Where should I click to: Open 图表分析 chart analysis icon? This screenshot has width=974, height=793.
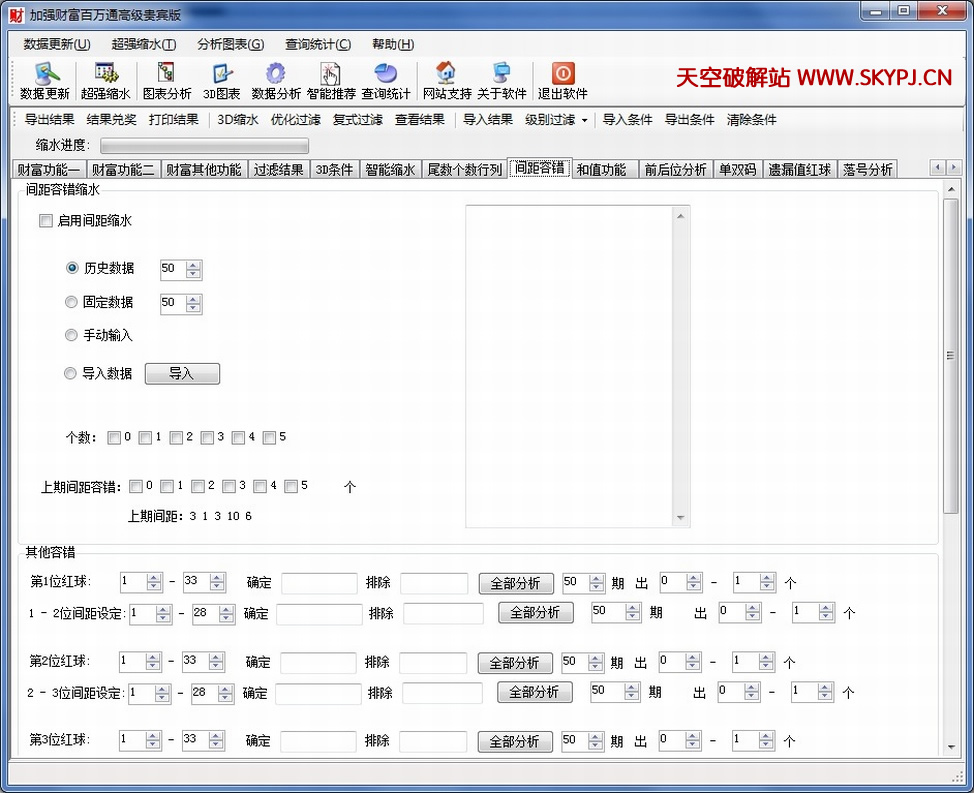tap(166, 74)
